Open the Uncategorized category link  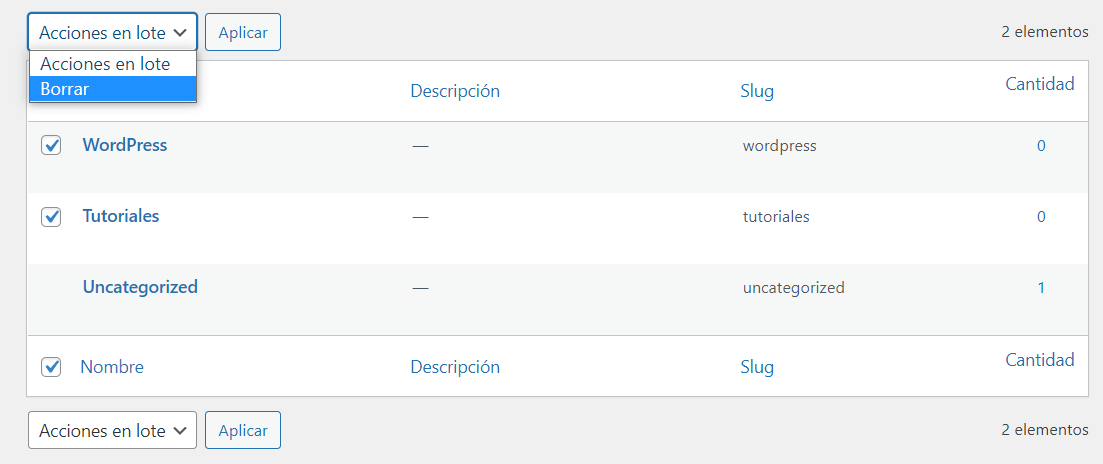(140, 287)
